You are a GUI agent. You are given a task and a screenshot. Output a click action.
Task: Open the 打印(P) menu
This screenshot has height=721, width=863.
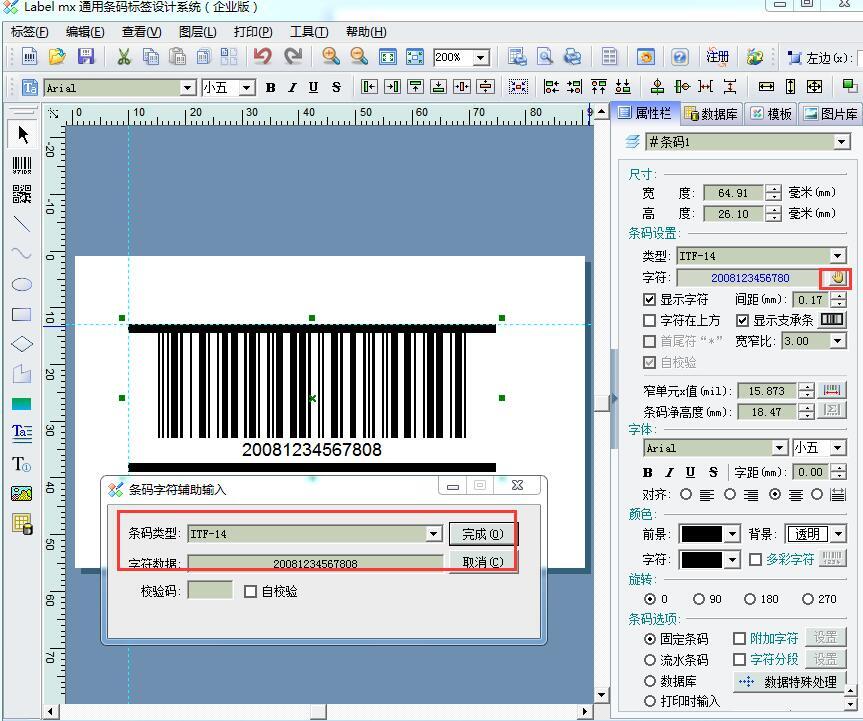click(253, 32)
